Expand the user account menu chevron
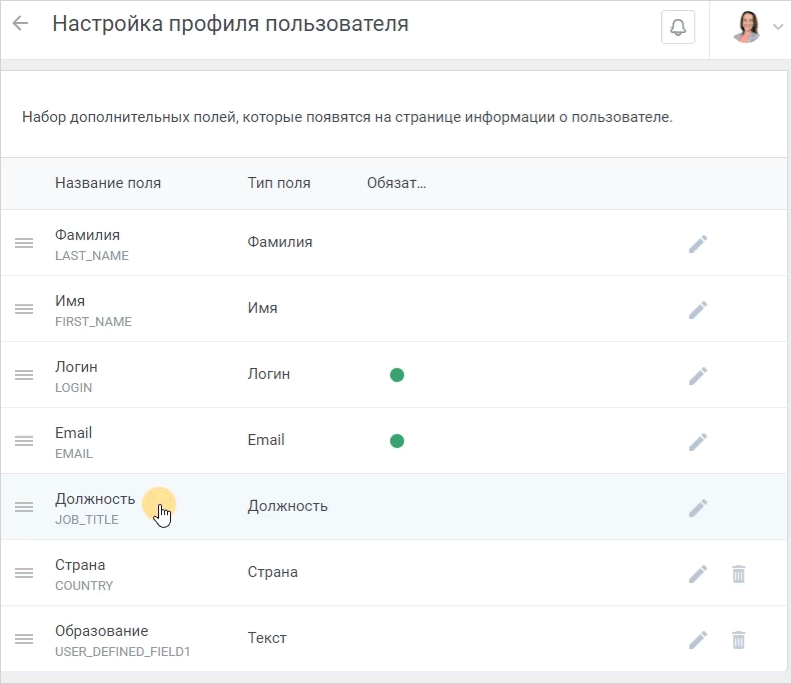792x684 pixels. (x=778, y=27)
